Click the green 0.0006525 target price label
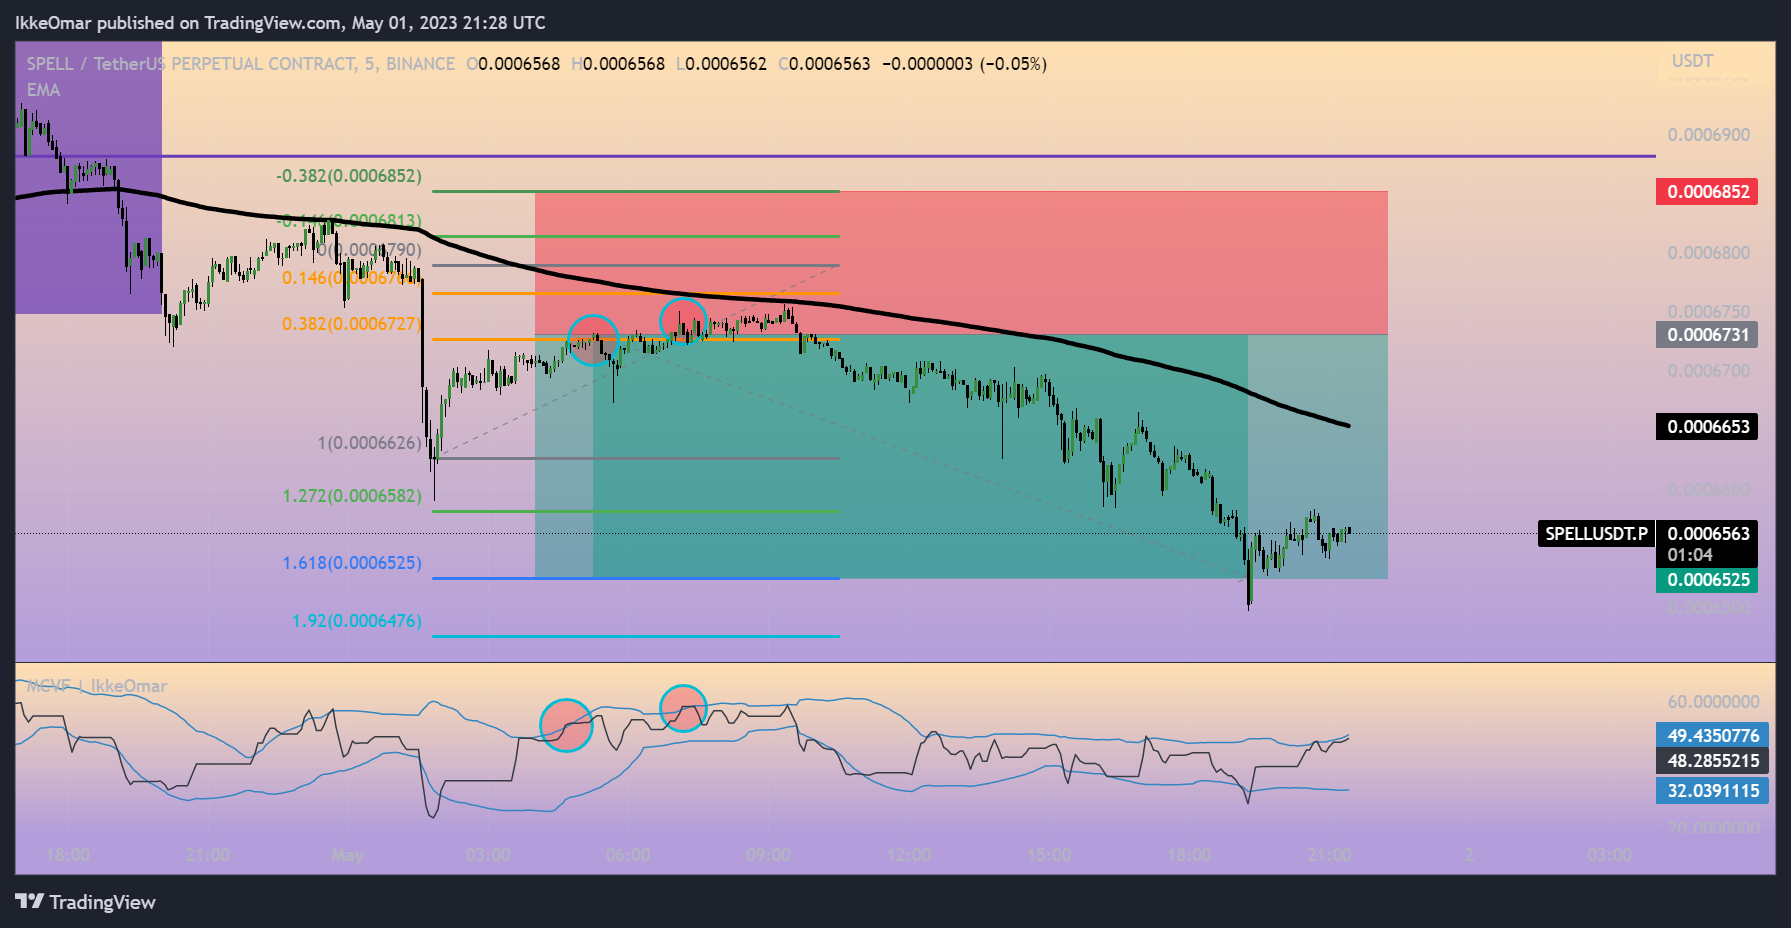This screenshot has width=1791, height=928. 1707,580
